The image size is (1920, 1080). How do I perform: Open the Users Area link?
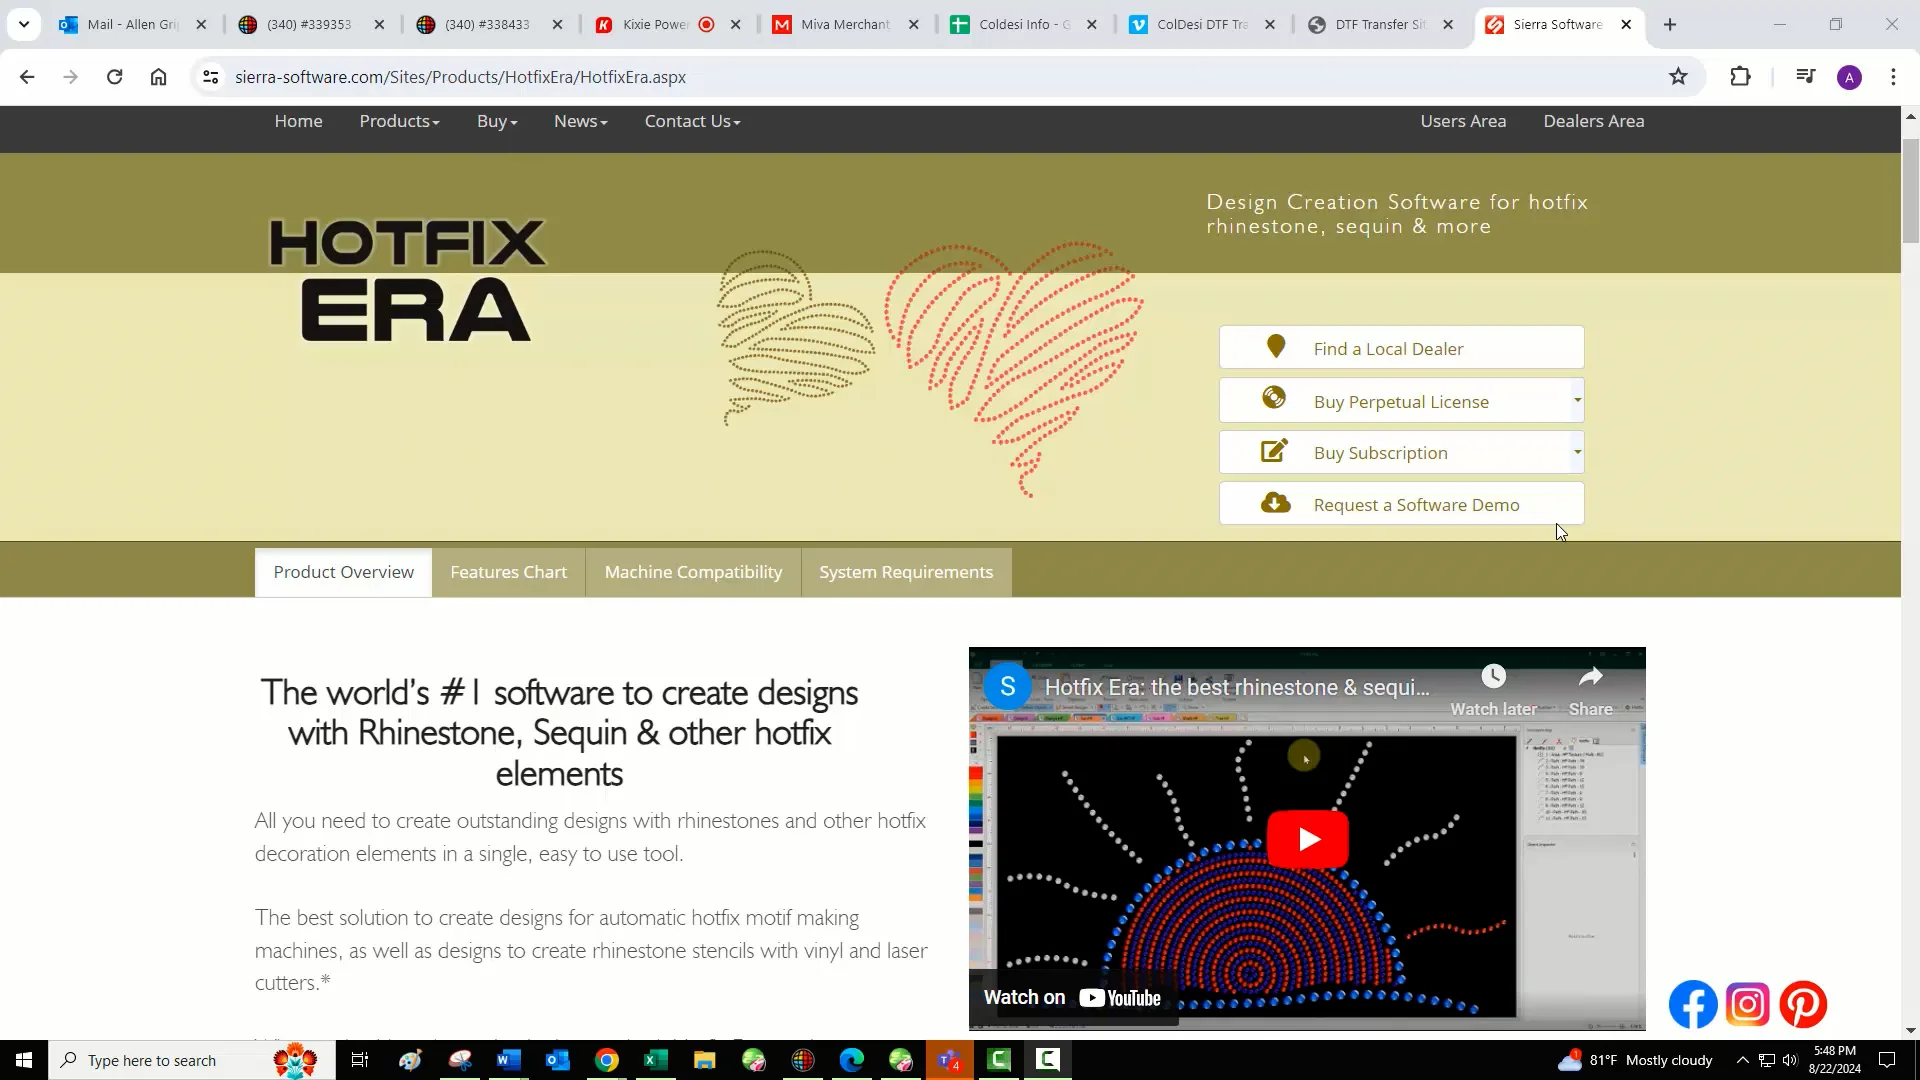(x=1462, y=121)
